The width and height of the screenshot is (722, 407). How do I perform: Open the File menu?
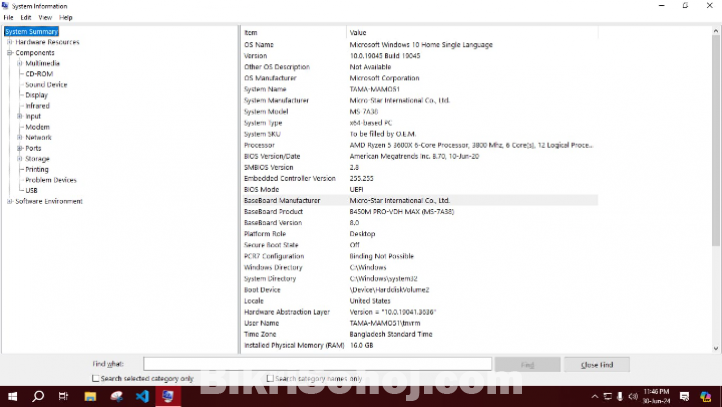(x=8, y=17)
